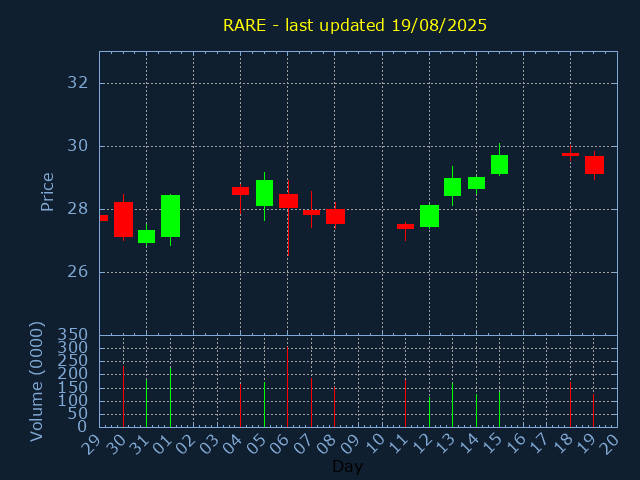Click the chart title 'RARE - last updated 19/08/2025'

click(x=355, y=25)
